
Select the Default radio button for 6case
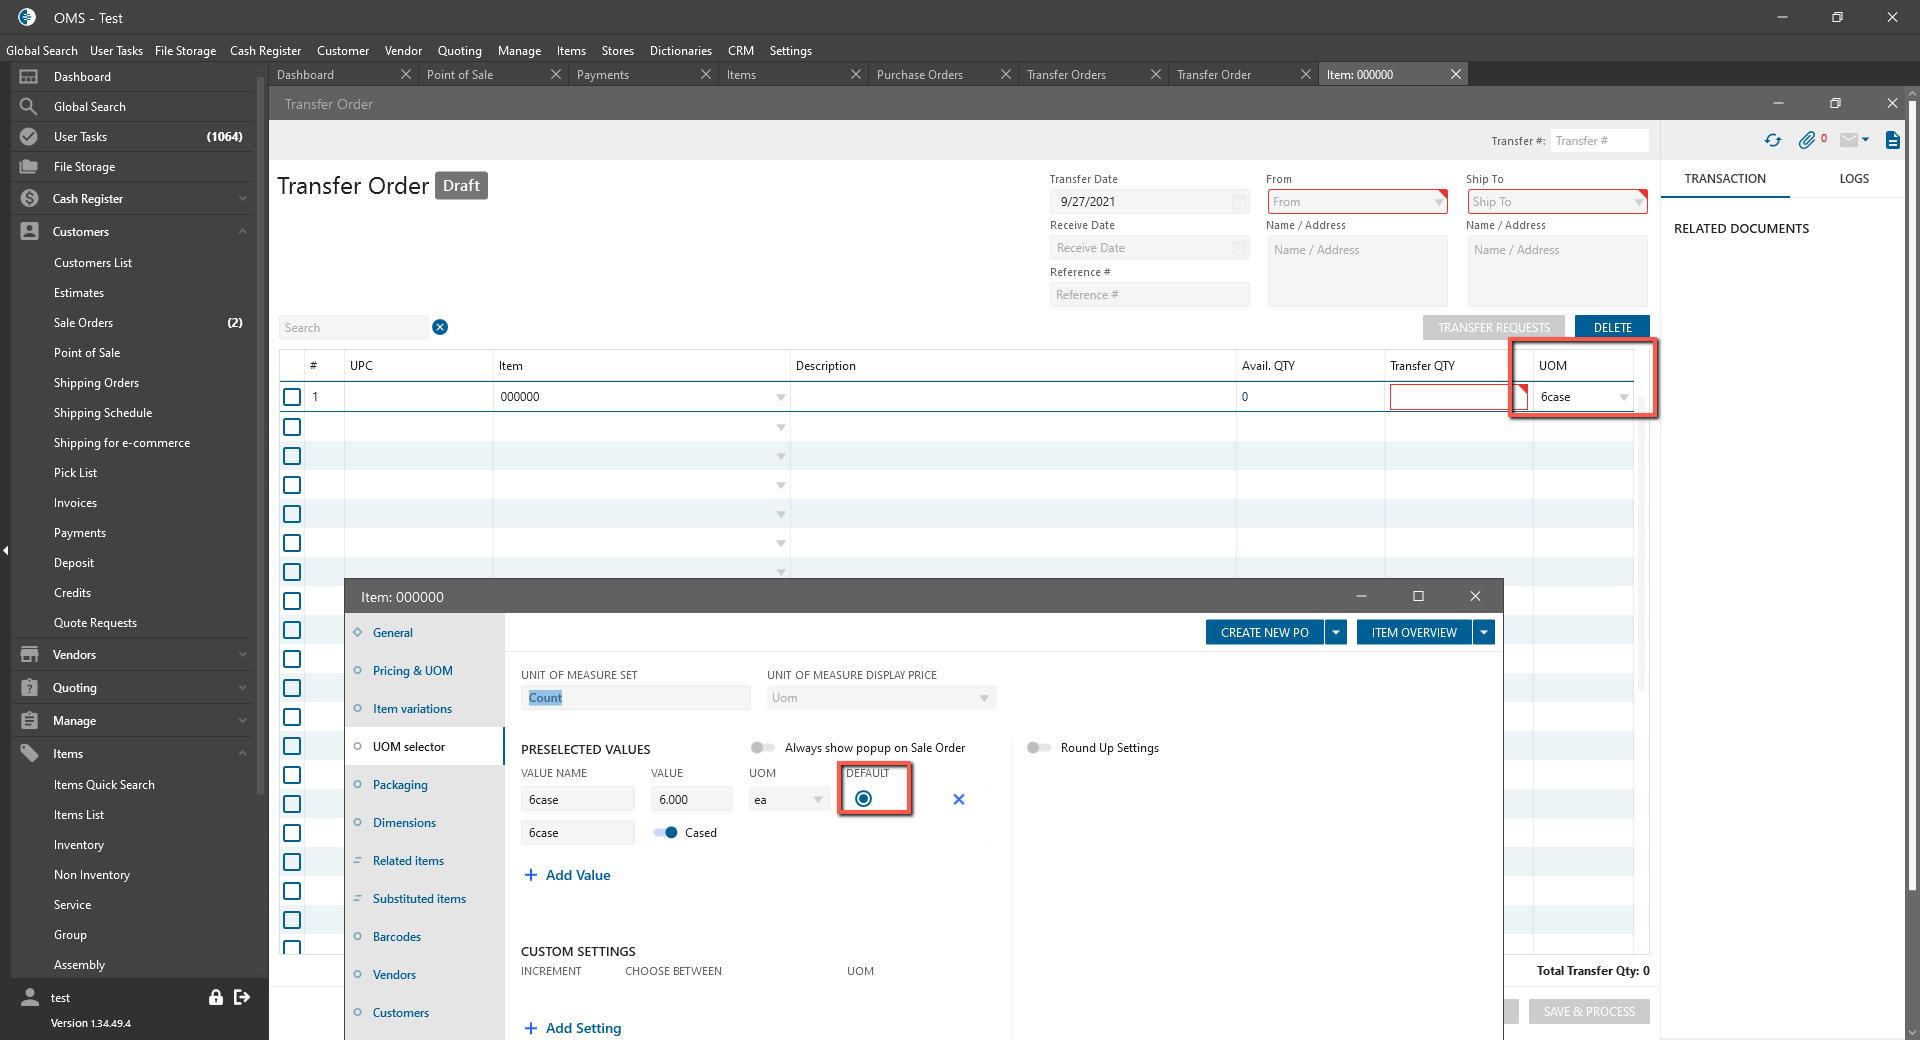[864, 798]
